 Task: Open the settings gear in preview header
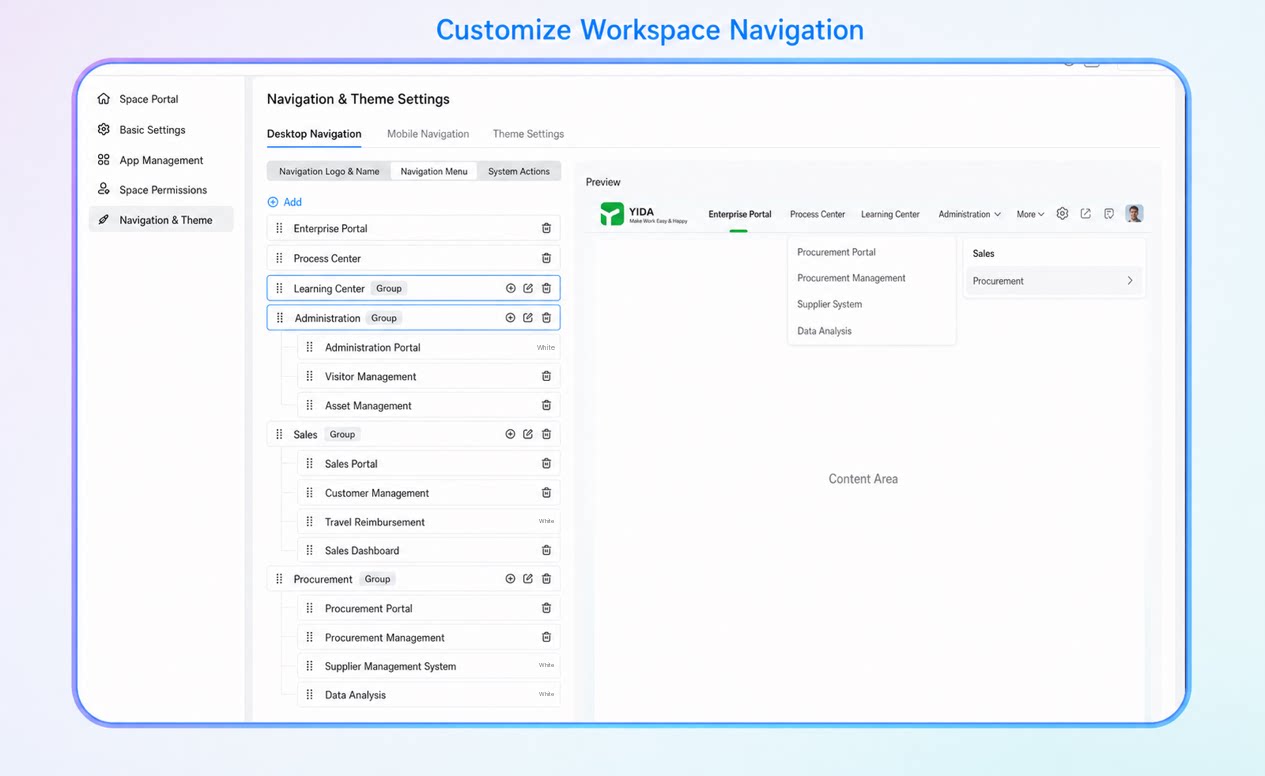click(x=1062, y=214)
